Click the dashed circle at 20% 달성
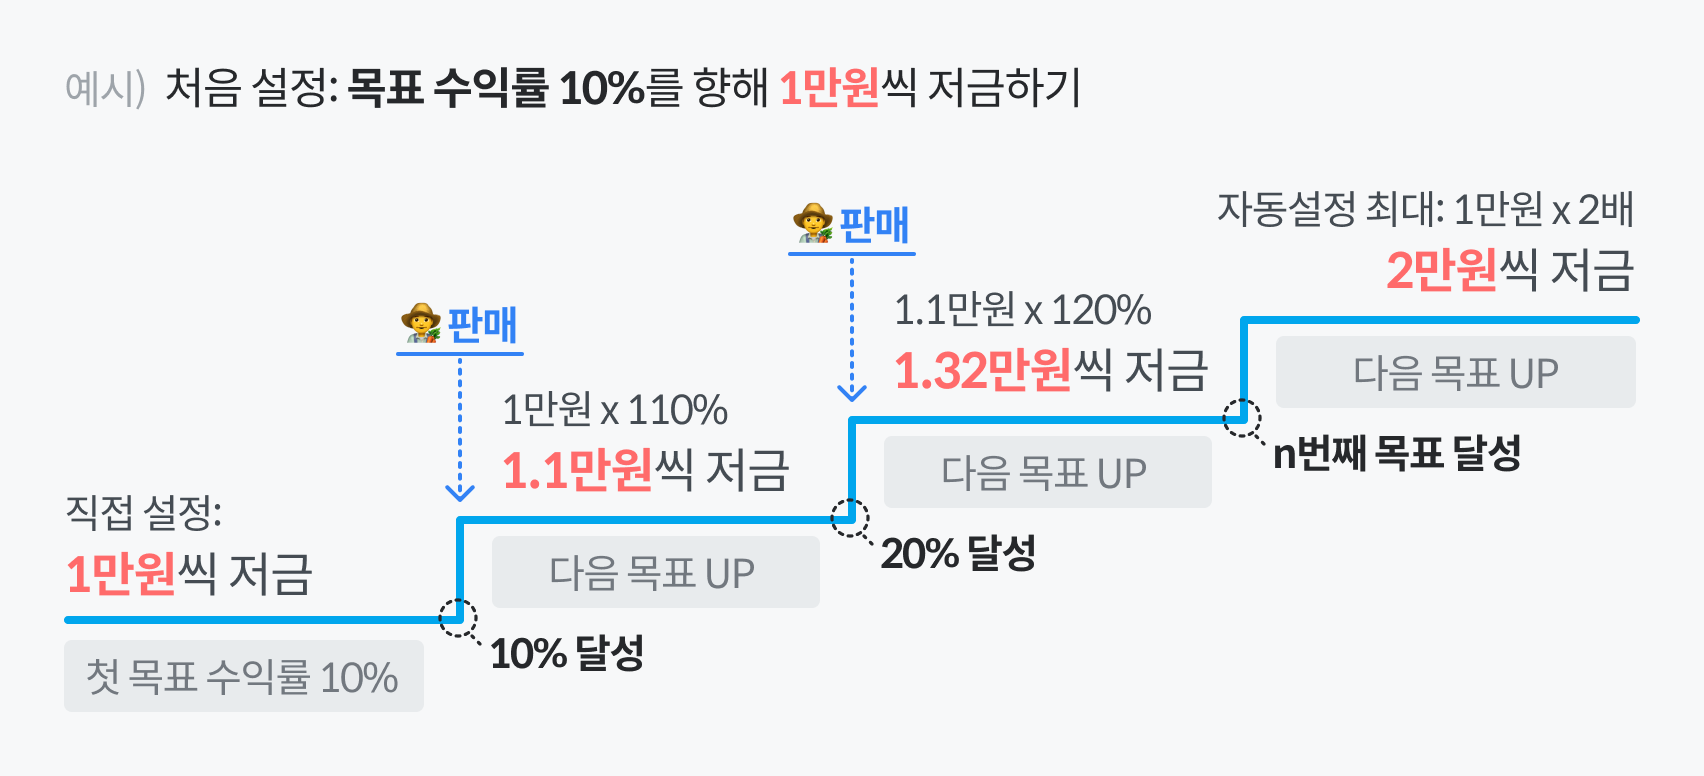The height and width of the screenshot is (776, 1704). pyautogui.click(x=850, y=518)
